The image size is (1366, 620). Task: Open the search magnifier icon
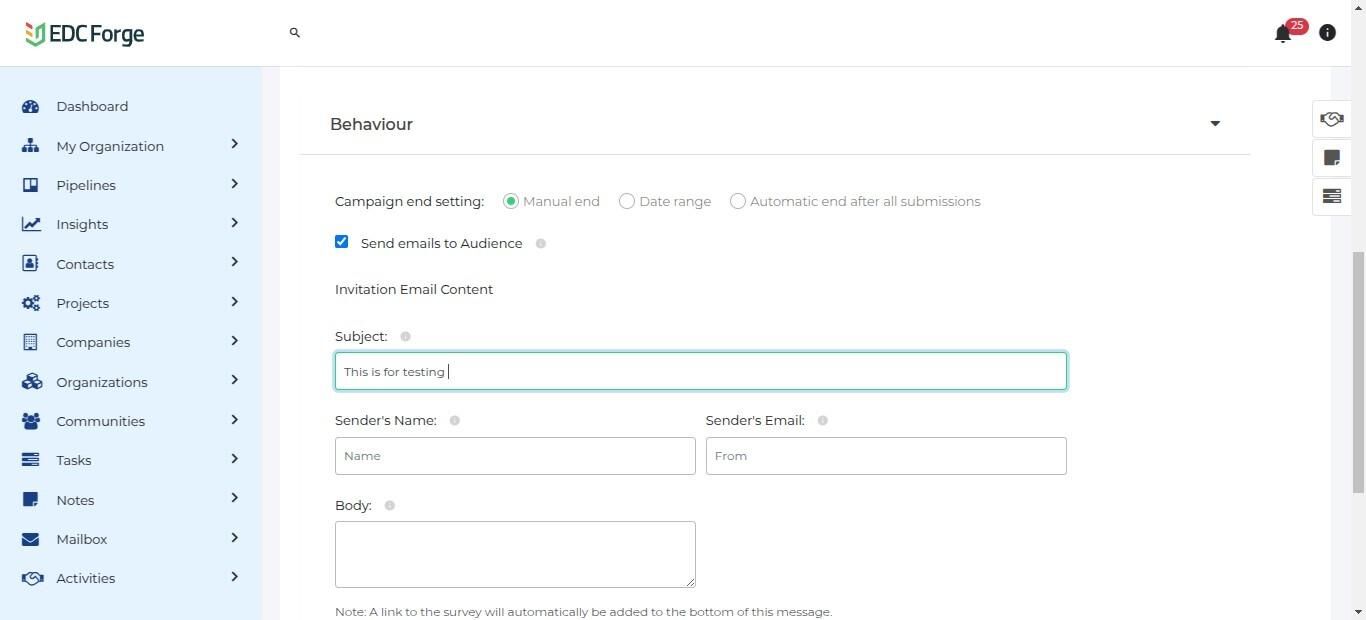(295, 33)
